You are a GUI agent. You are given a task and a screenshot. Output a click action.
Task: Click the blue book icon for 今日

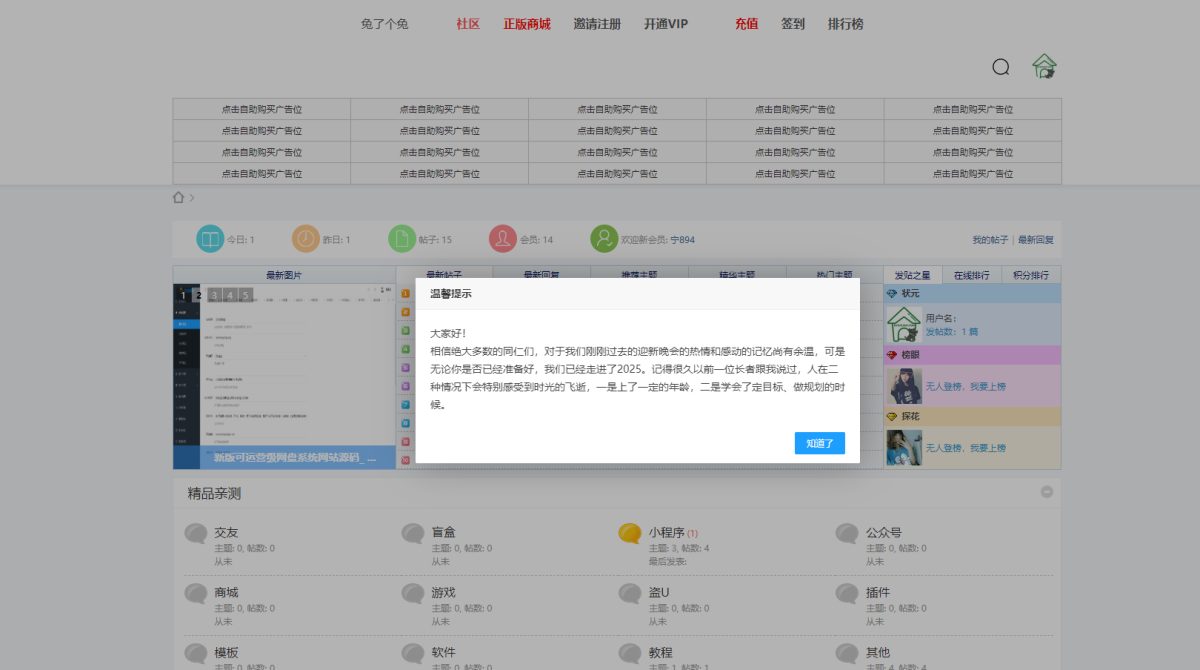(x=210, y=239)
